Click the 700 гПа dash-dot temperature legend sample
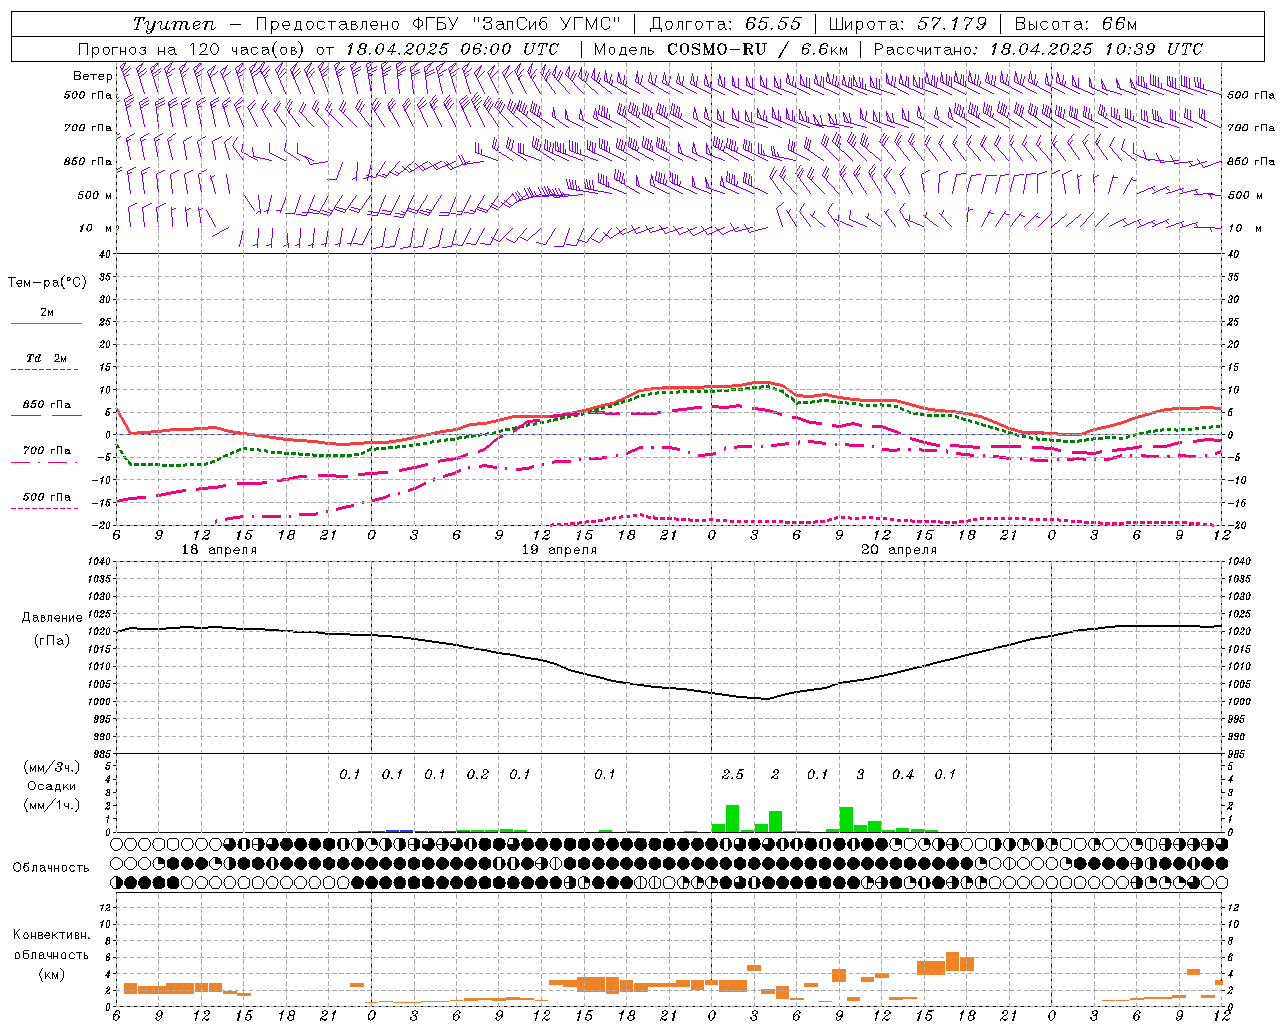The width and height of the screenshot is (1280, 1024). pos(45,462)
